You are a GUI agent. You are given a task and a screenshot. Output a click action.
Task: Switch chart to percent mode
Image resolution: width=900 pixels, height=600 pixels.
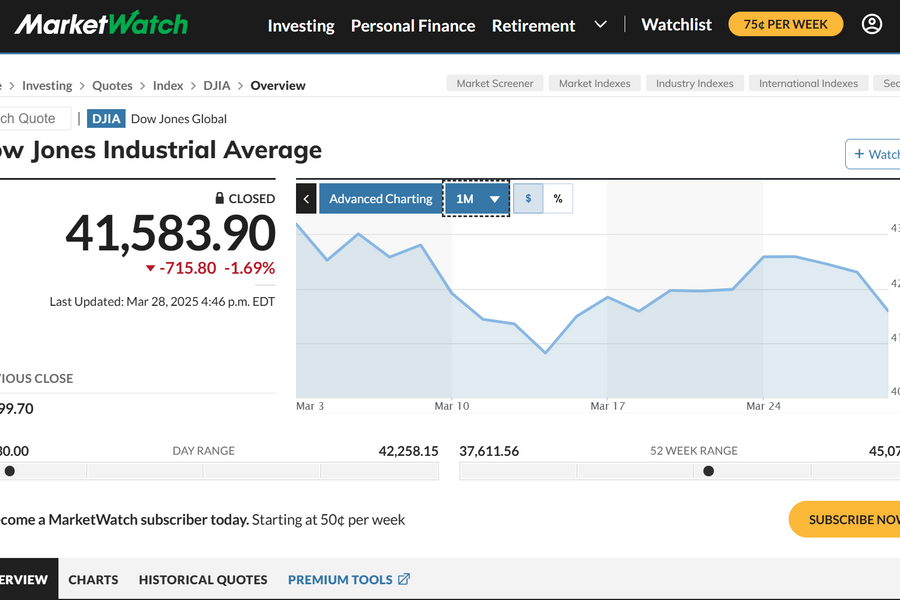558,199
